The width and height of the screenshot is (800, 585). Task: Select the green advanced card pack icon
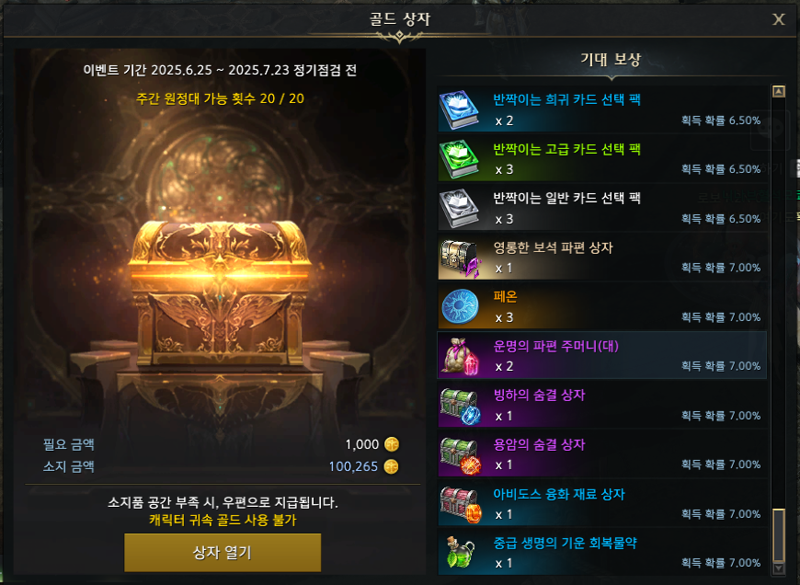click(459, 159)
